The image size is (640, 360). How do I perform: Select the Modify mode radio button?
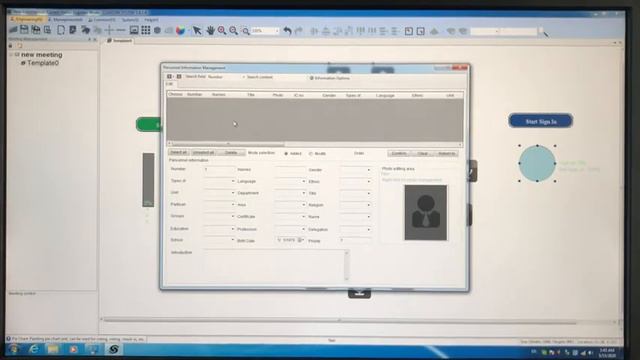311,153
